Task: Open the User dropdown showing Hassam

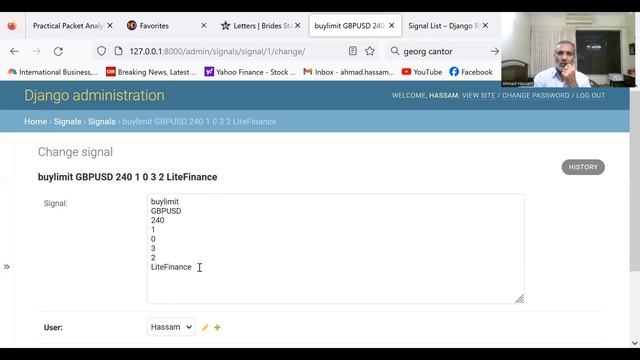Action: (171, 327)
